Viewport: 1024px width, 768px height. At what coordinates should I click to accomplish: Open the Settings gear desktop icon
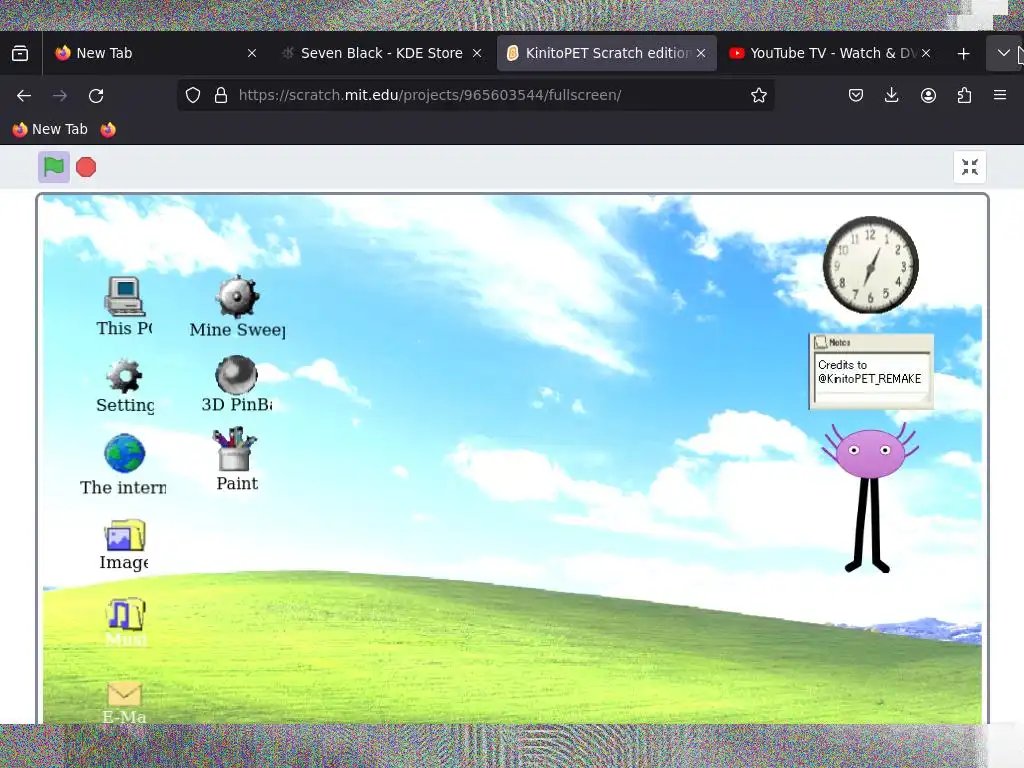pos(125,386)
